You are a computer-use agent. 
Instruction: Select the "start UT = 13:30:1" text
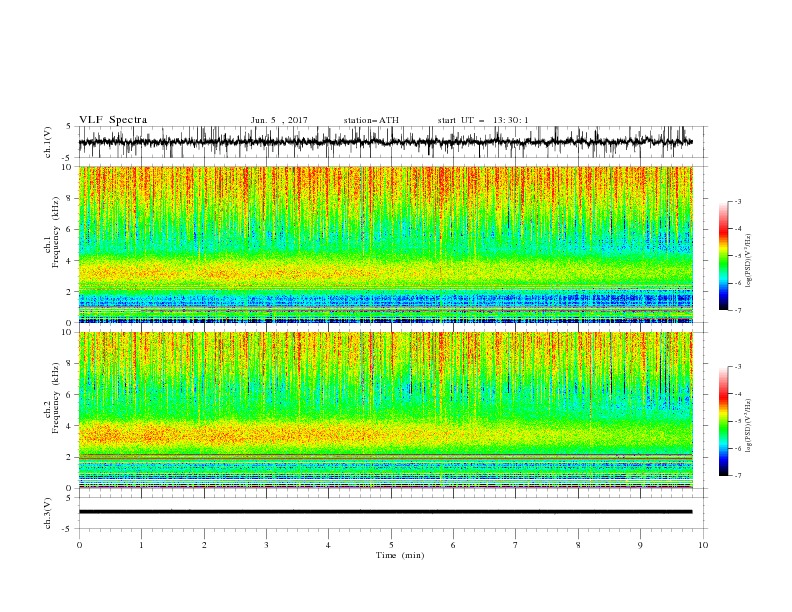[483, 120]
